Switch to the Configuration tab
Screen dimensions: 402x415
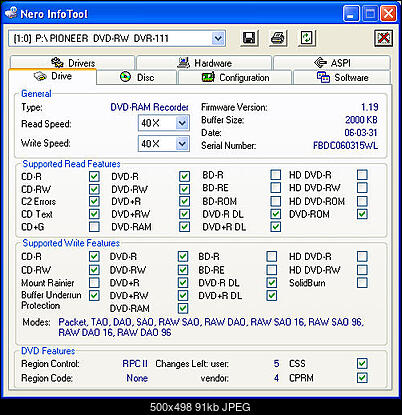click(x=235, y=77)
